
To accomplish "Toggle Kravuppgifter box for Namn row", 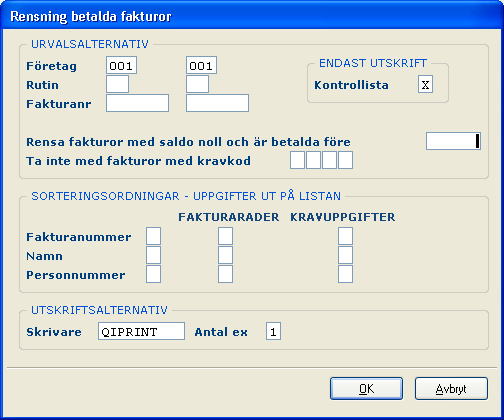I will (345, 255).
